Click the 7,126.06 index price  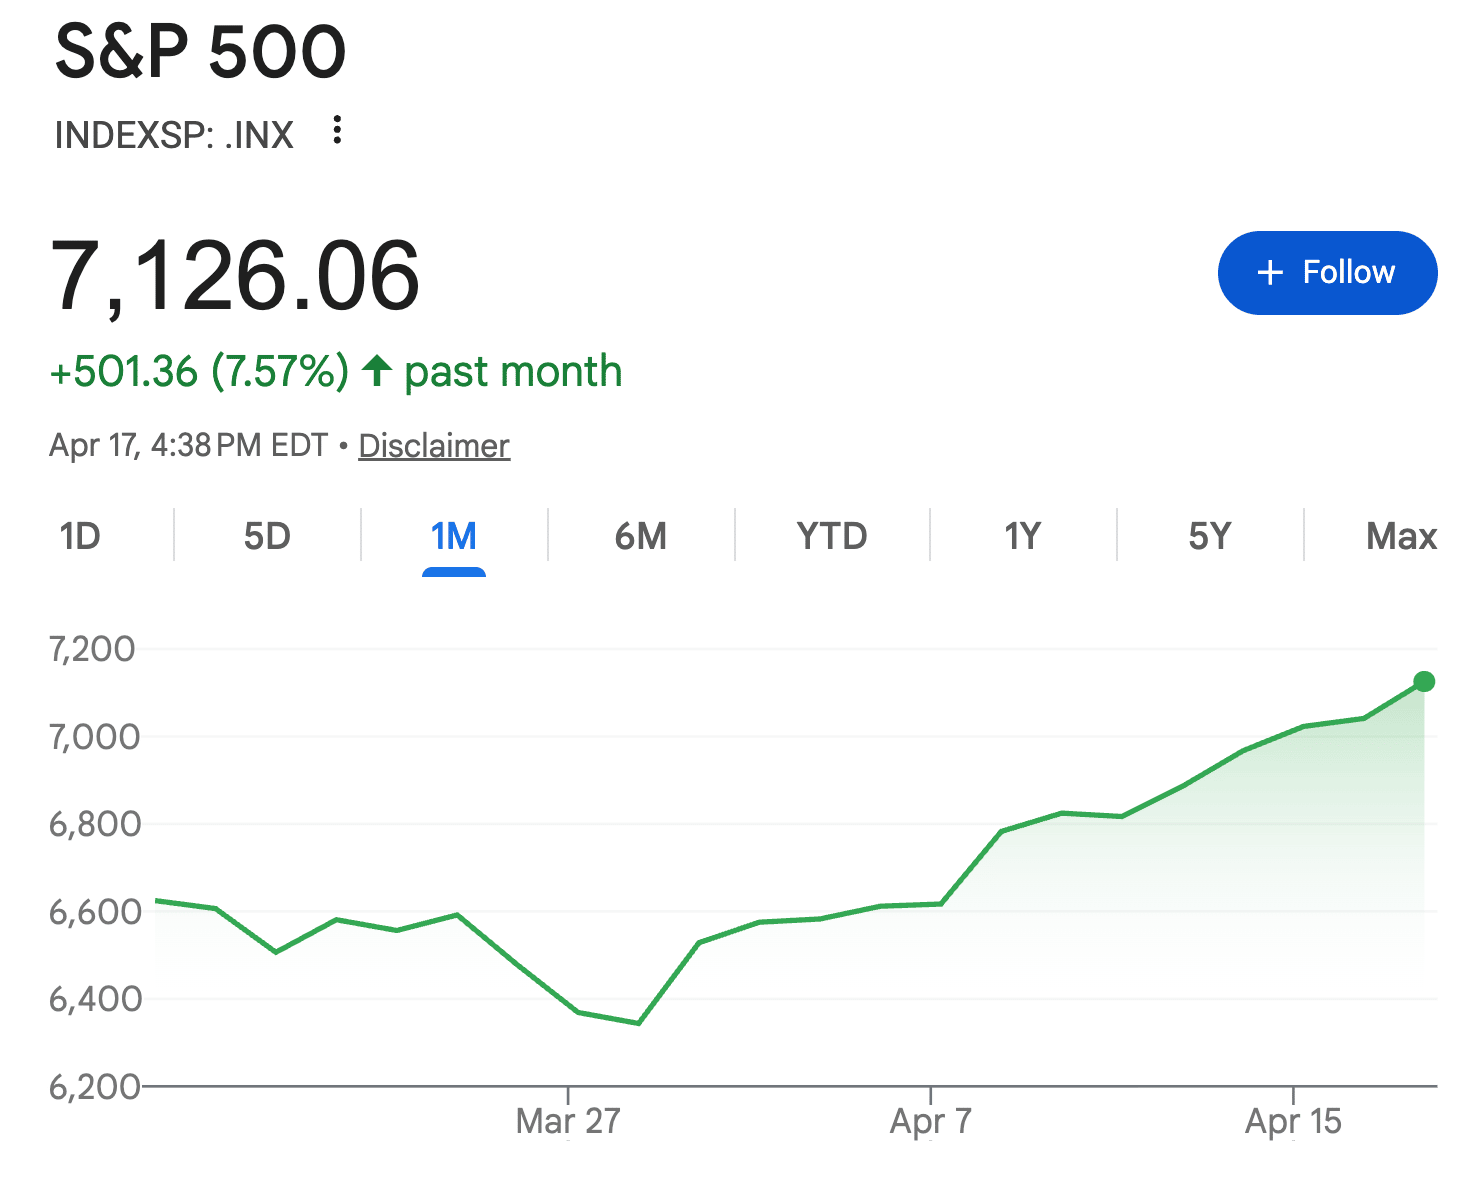[x=235, y=276]
